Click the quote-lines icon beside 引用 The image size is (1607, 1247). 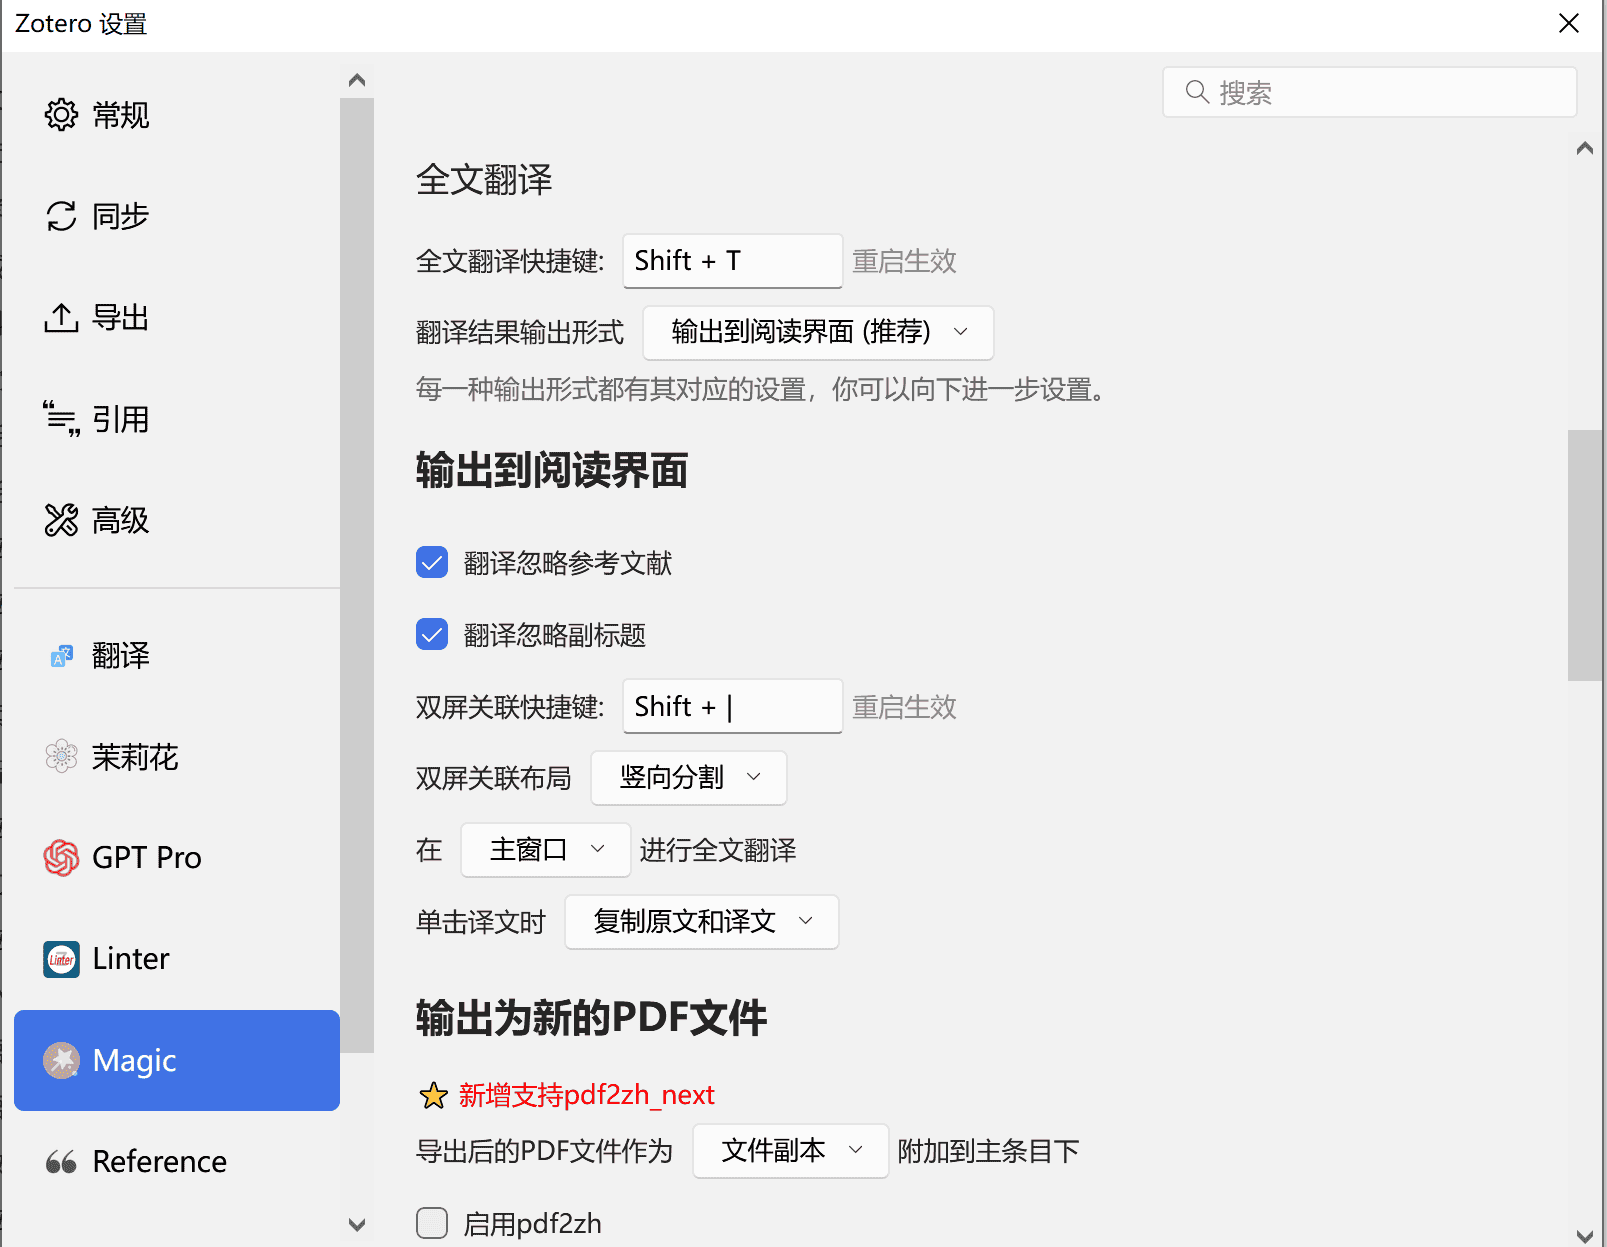click(x=61, y=419)
